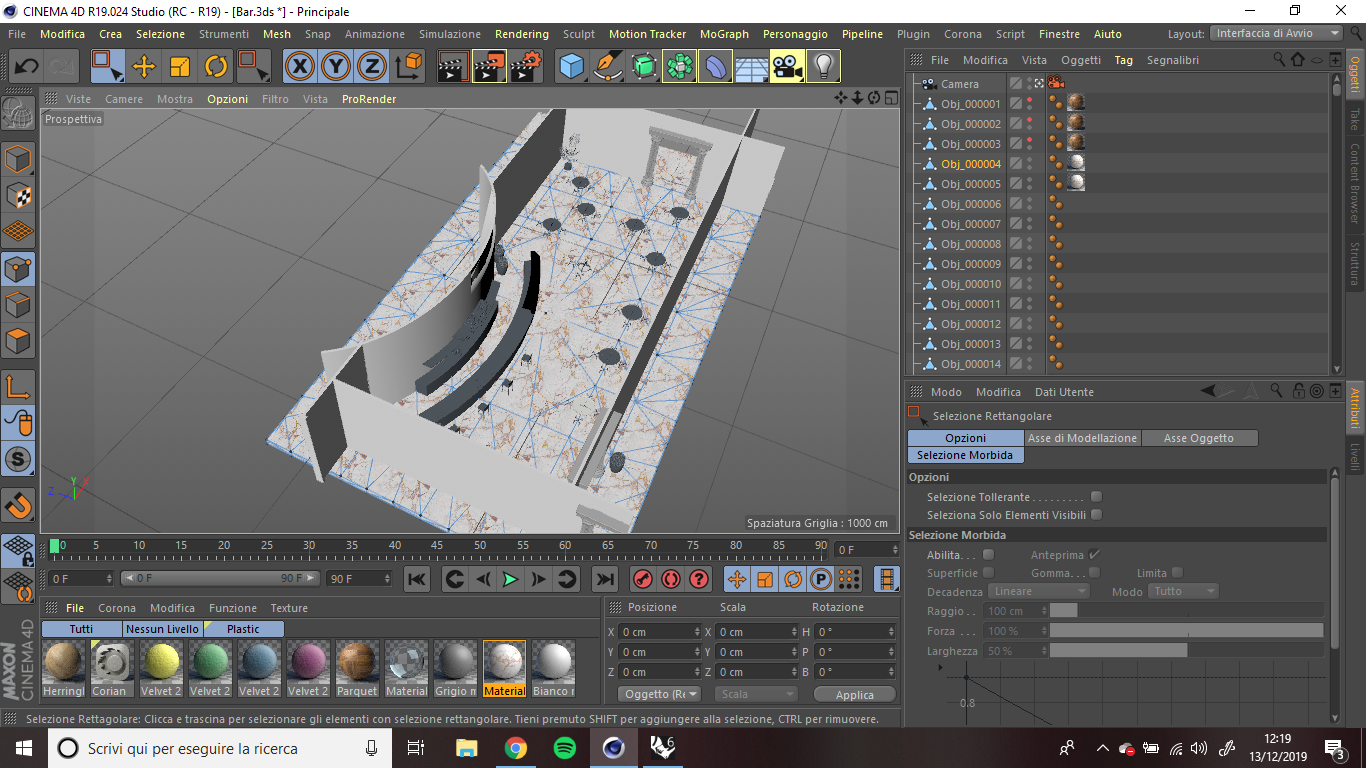1366x768 pixels.
Task: Tick the Abilita checkbox
Action: [x=988, y=555]
